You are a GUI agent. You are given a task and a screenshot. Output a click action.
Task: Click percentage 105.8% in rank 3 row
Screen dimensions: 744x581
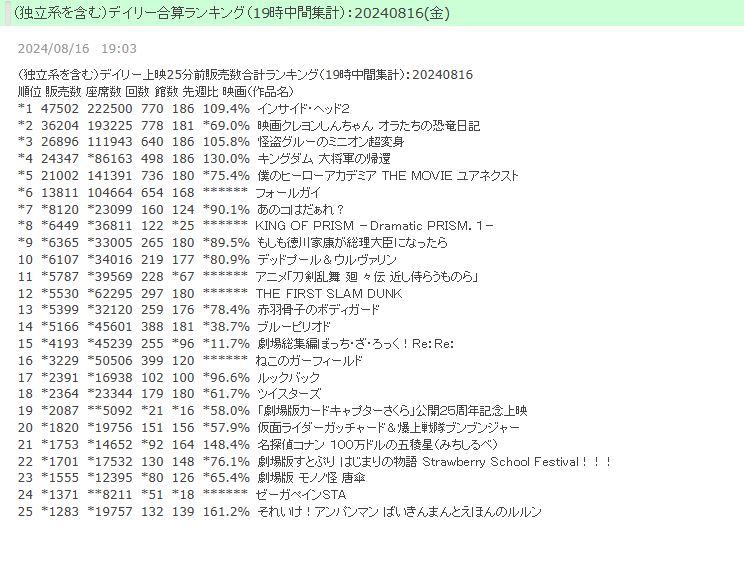coord(226,141)
